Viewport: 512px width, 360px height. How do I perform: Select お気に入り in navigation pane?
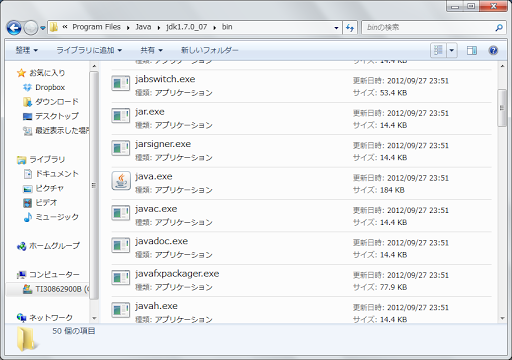click(41, 73)
